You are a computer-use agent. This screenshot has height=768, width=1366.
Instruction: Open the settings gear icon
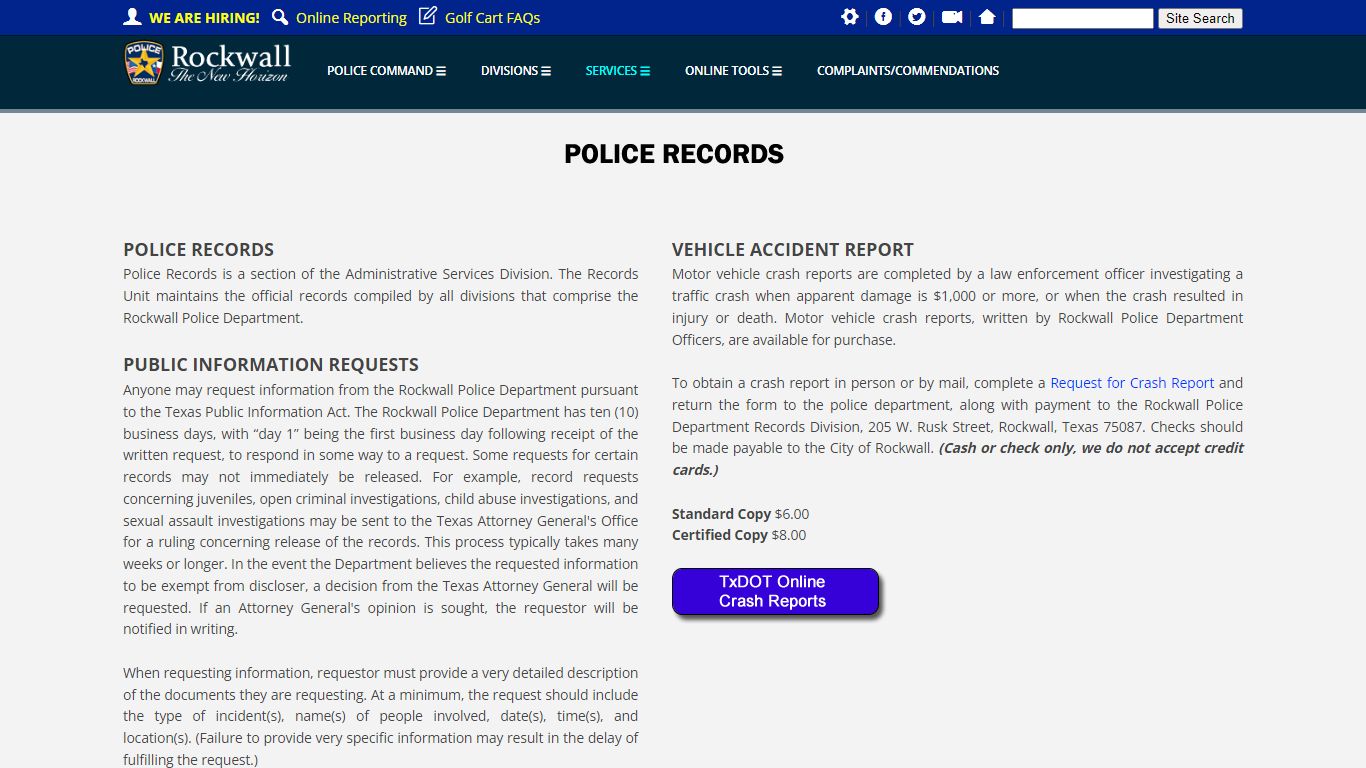pyautogui.click(x=850, y=17)
